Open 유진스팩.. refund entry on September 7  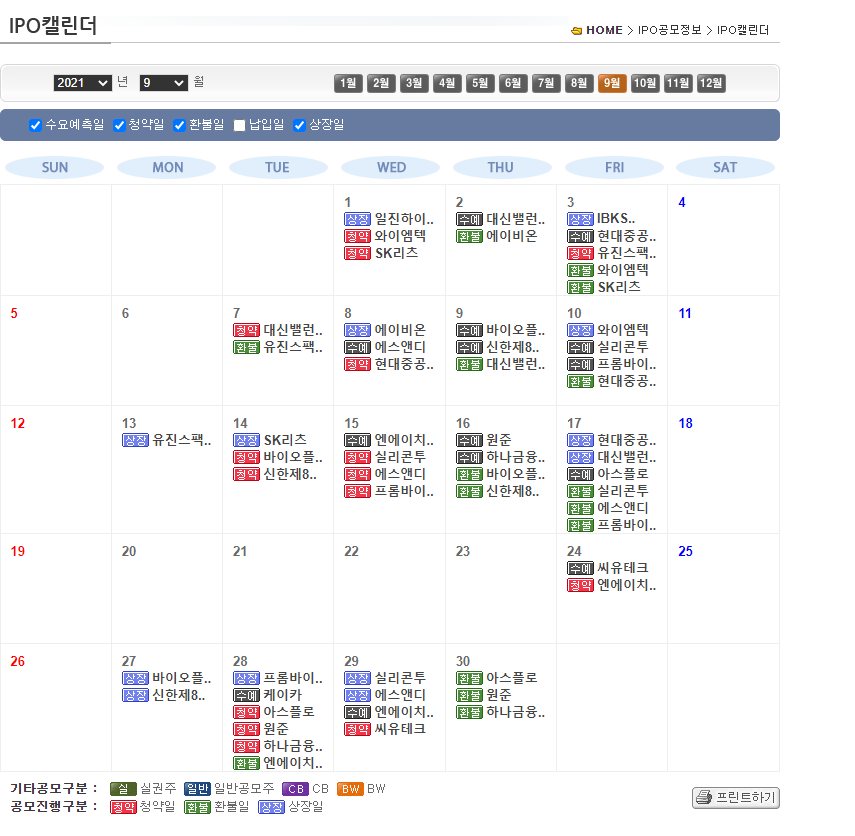293,347
